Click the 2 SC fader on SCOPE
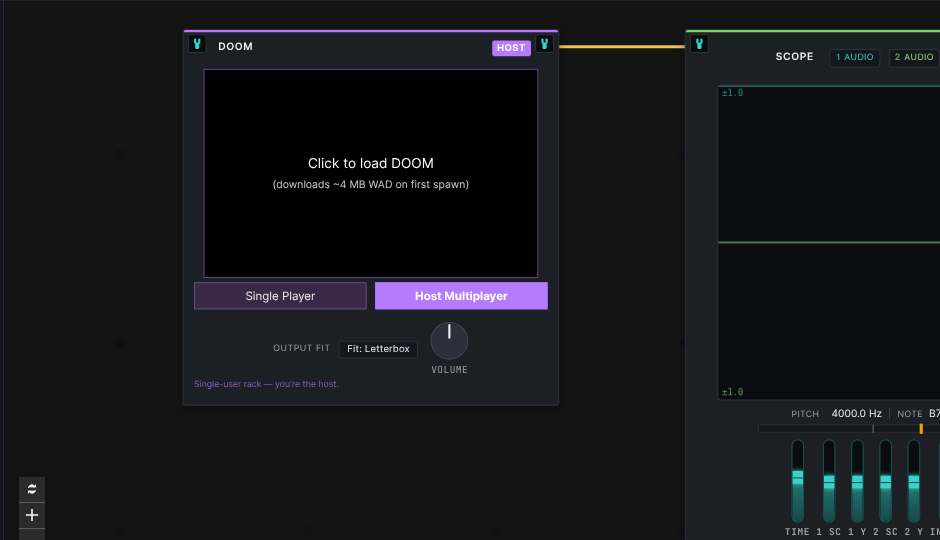The height and width of the screenshot is (540, 940). click(885, 481)
